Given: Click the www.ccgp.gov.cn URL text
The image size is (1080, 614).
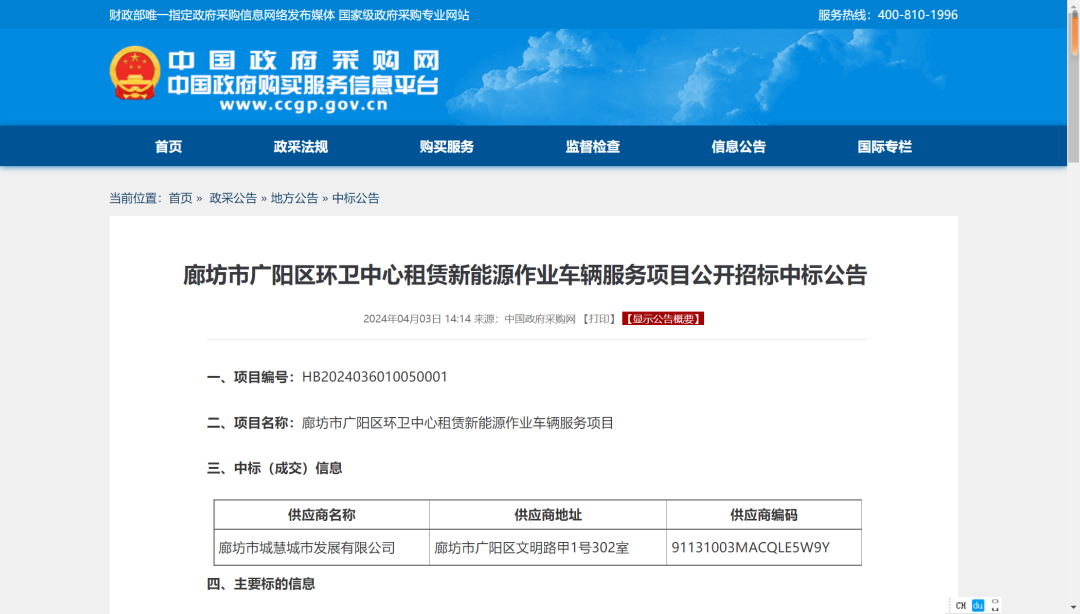Looking at the screenshot, I should click(x=304, y=105).
